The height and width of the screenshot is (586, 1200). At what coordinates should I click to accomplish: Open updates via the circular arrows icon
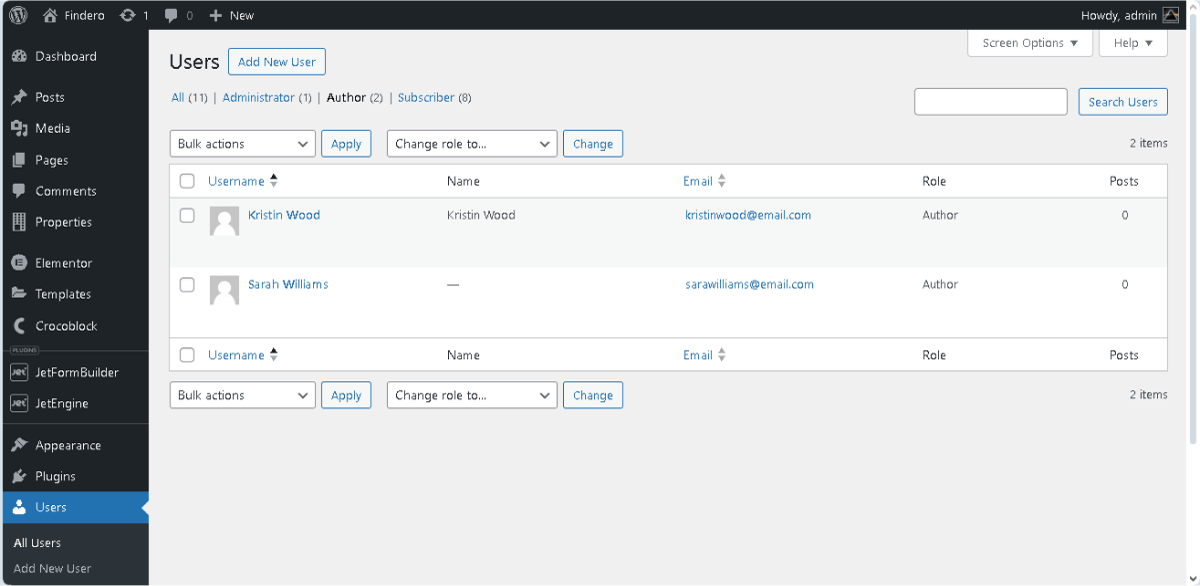click(129, 15)
